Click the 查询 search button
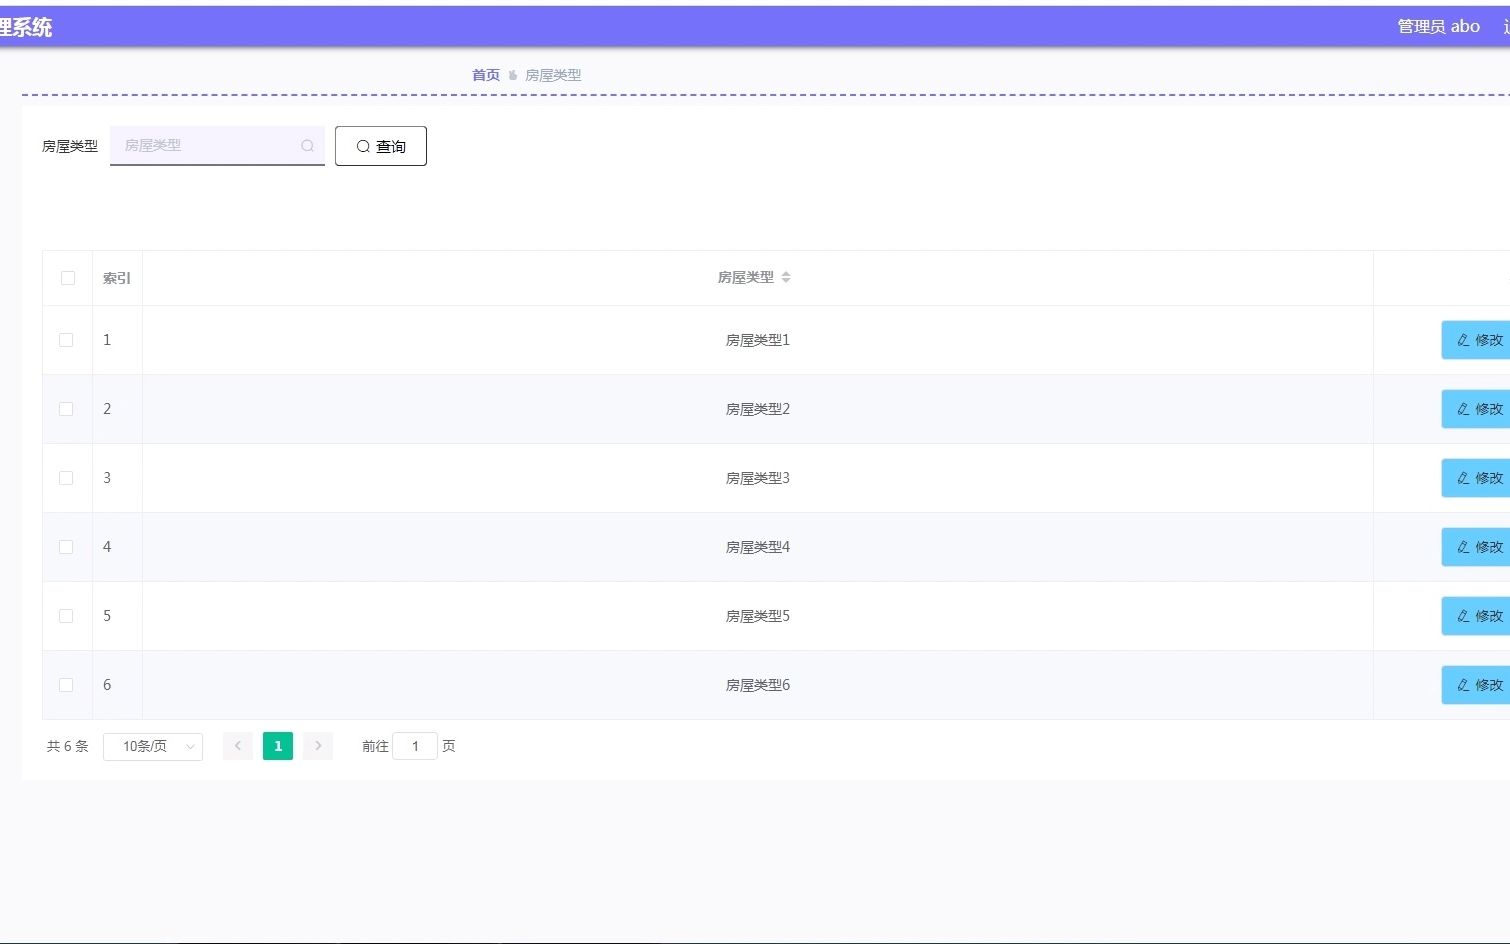This screenshot has width=1510, height=944. [x=381, y=146]
